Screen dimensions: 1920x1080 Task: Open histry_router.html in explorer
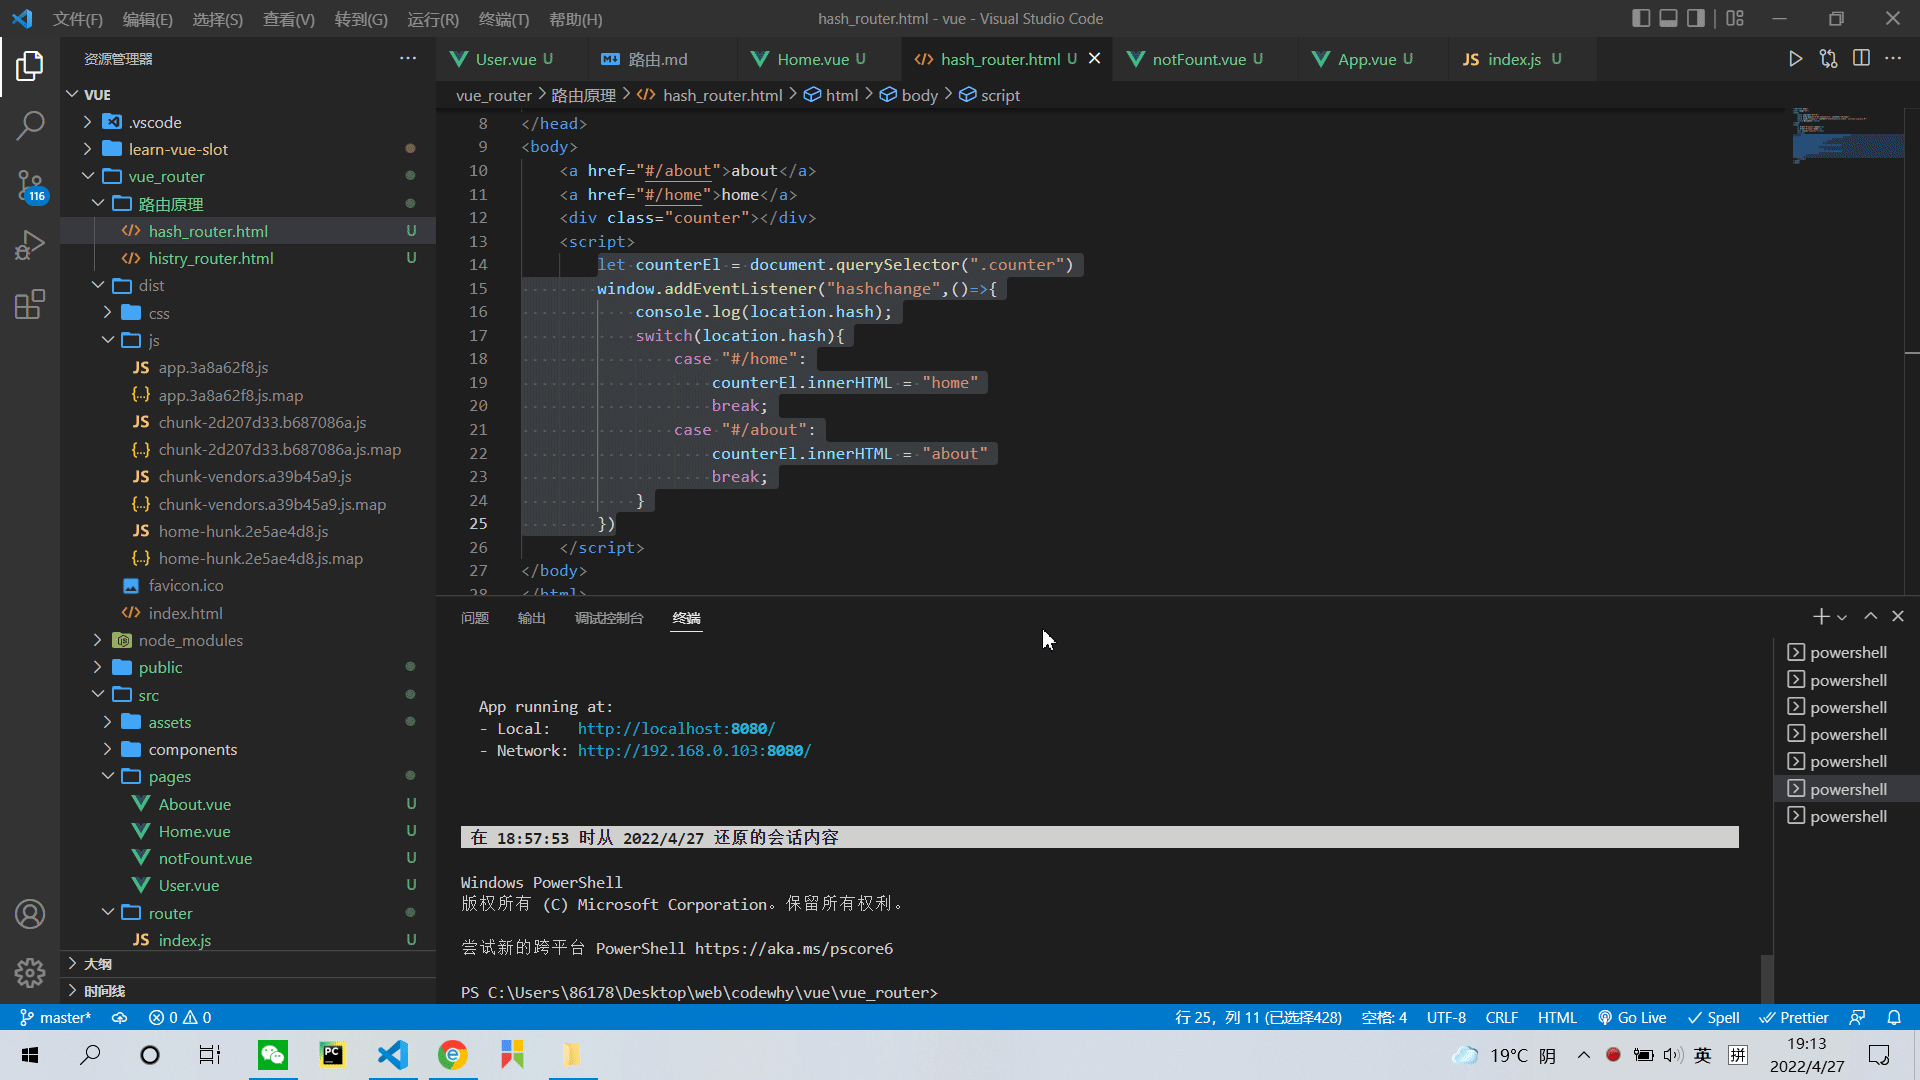248,258
